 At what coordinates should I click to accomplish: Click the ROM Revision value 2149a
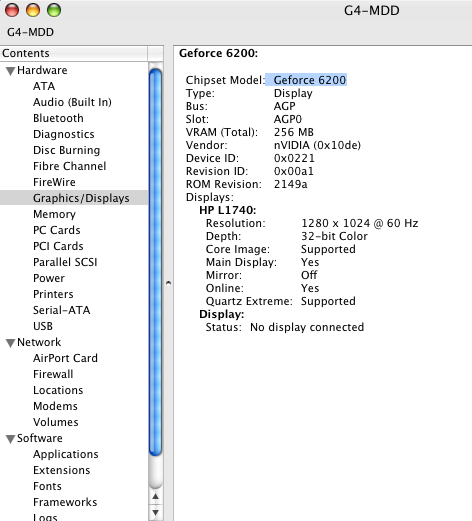coord(290,184)
